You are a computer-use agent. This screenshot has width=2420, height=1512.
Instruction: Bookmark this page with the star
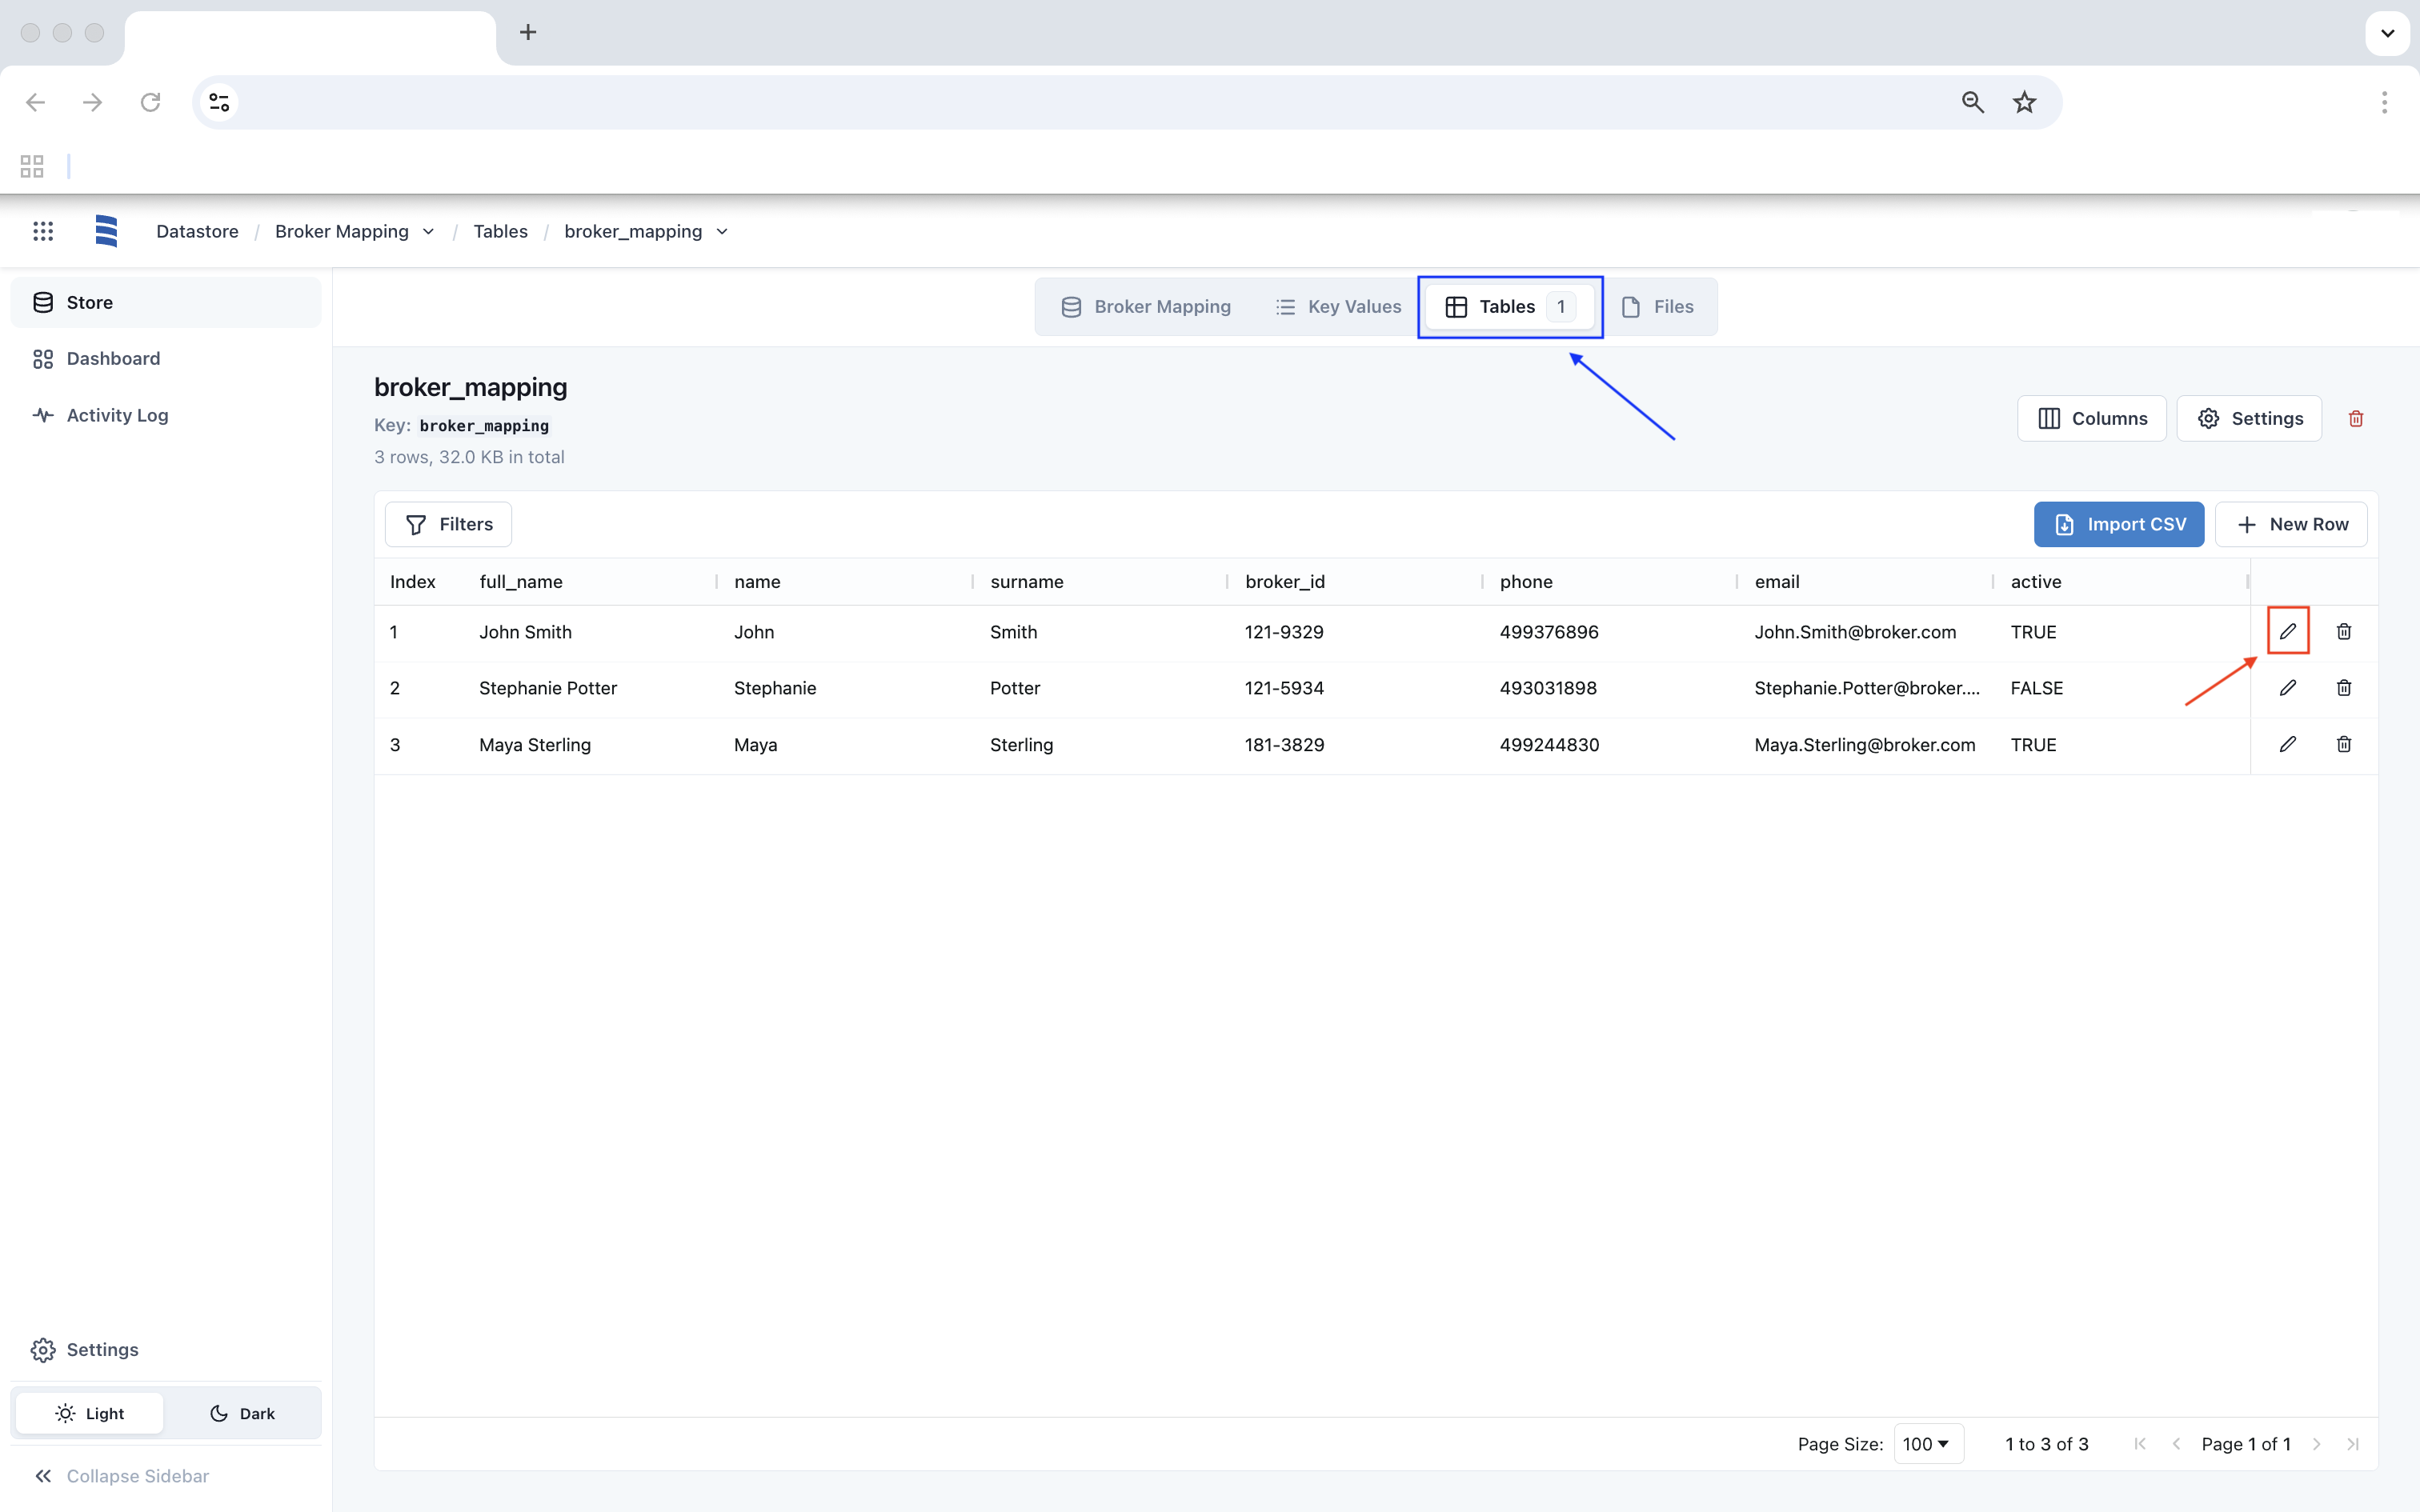pos(2024,102)
